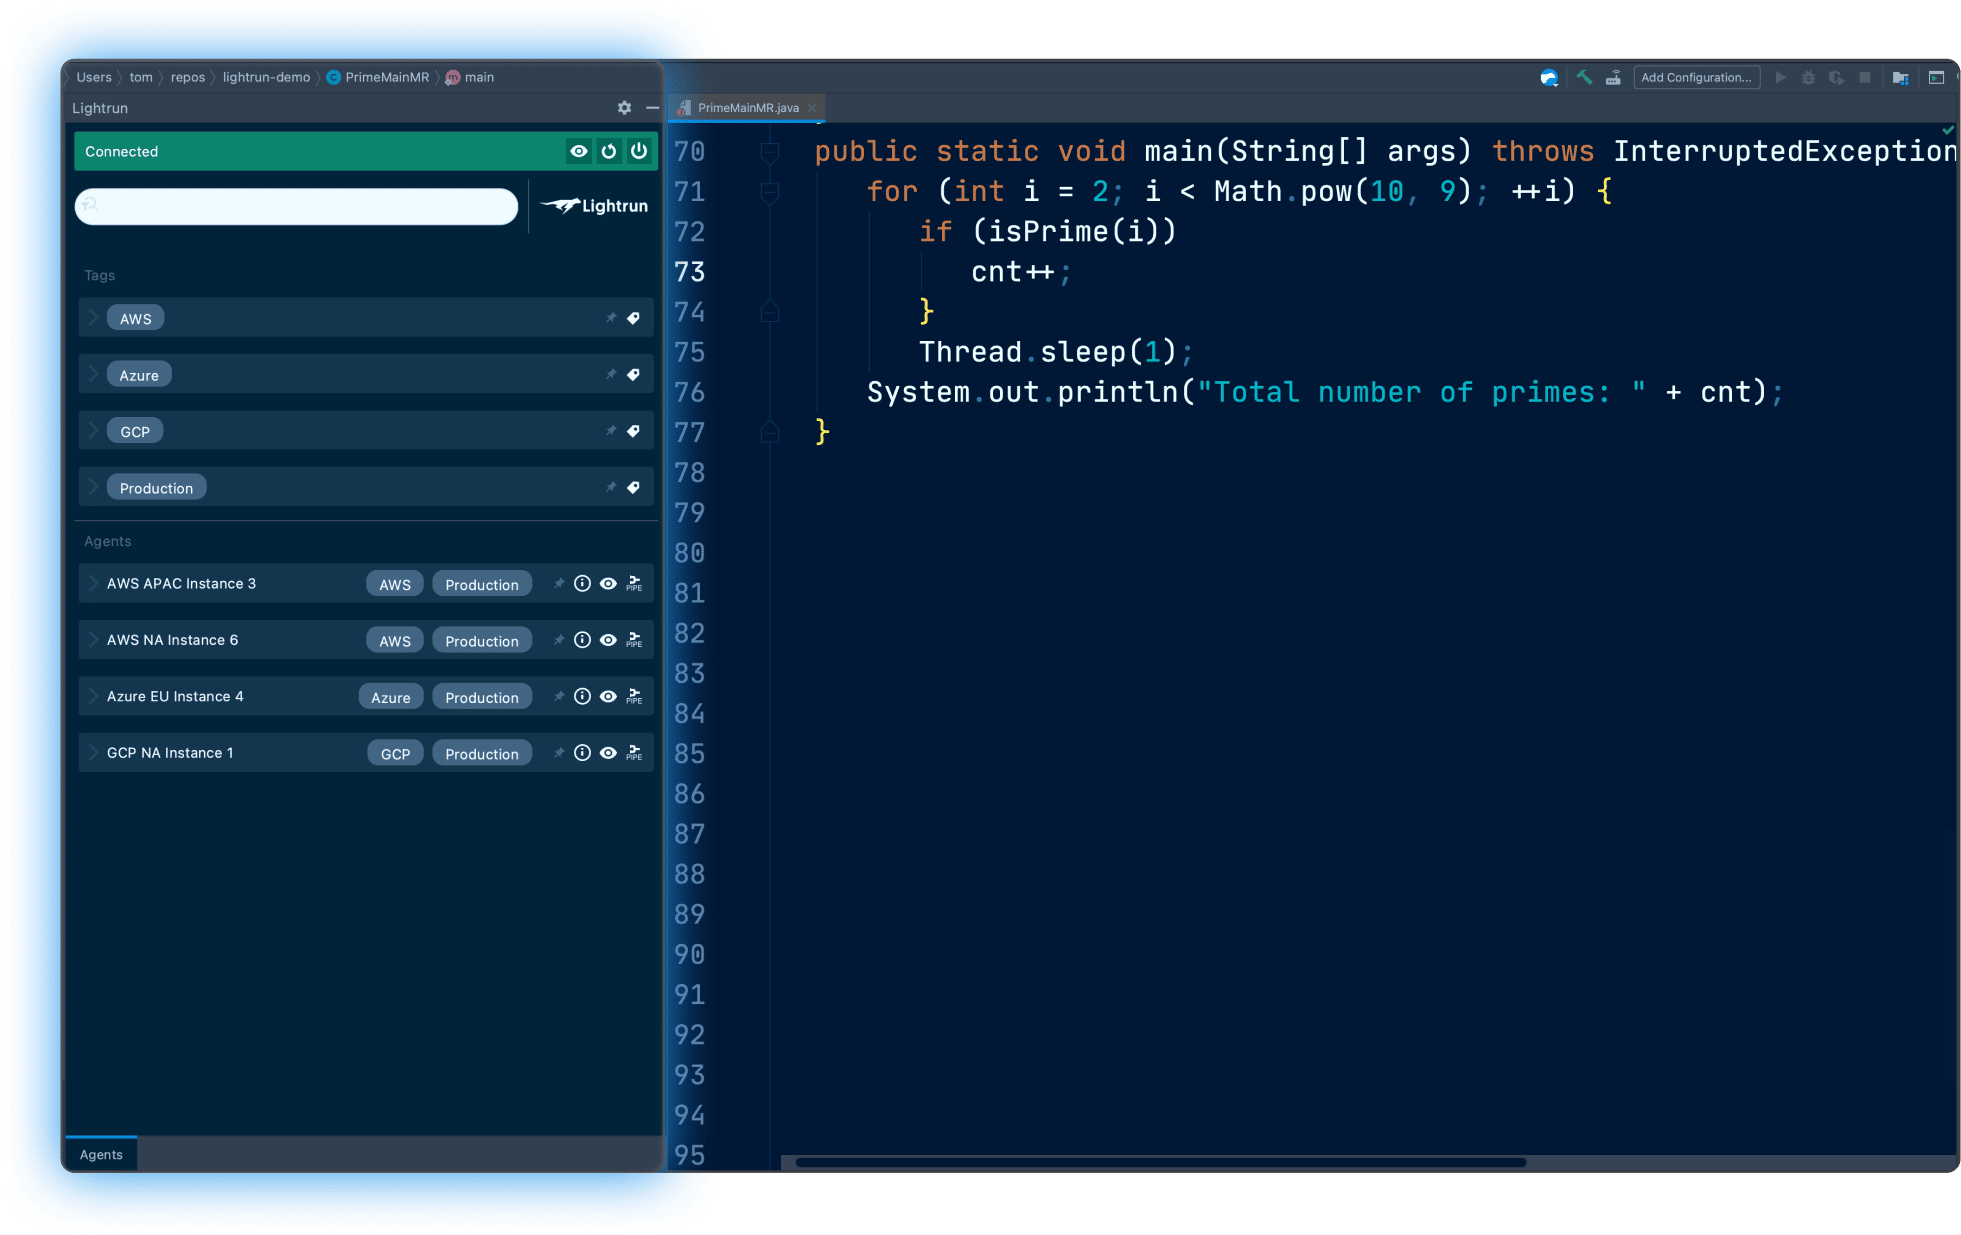Screen dimensions: 1961x1235
Task: Click the build hammer icon in toolbar
Action: (x=1584, y=77)
